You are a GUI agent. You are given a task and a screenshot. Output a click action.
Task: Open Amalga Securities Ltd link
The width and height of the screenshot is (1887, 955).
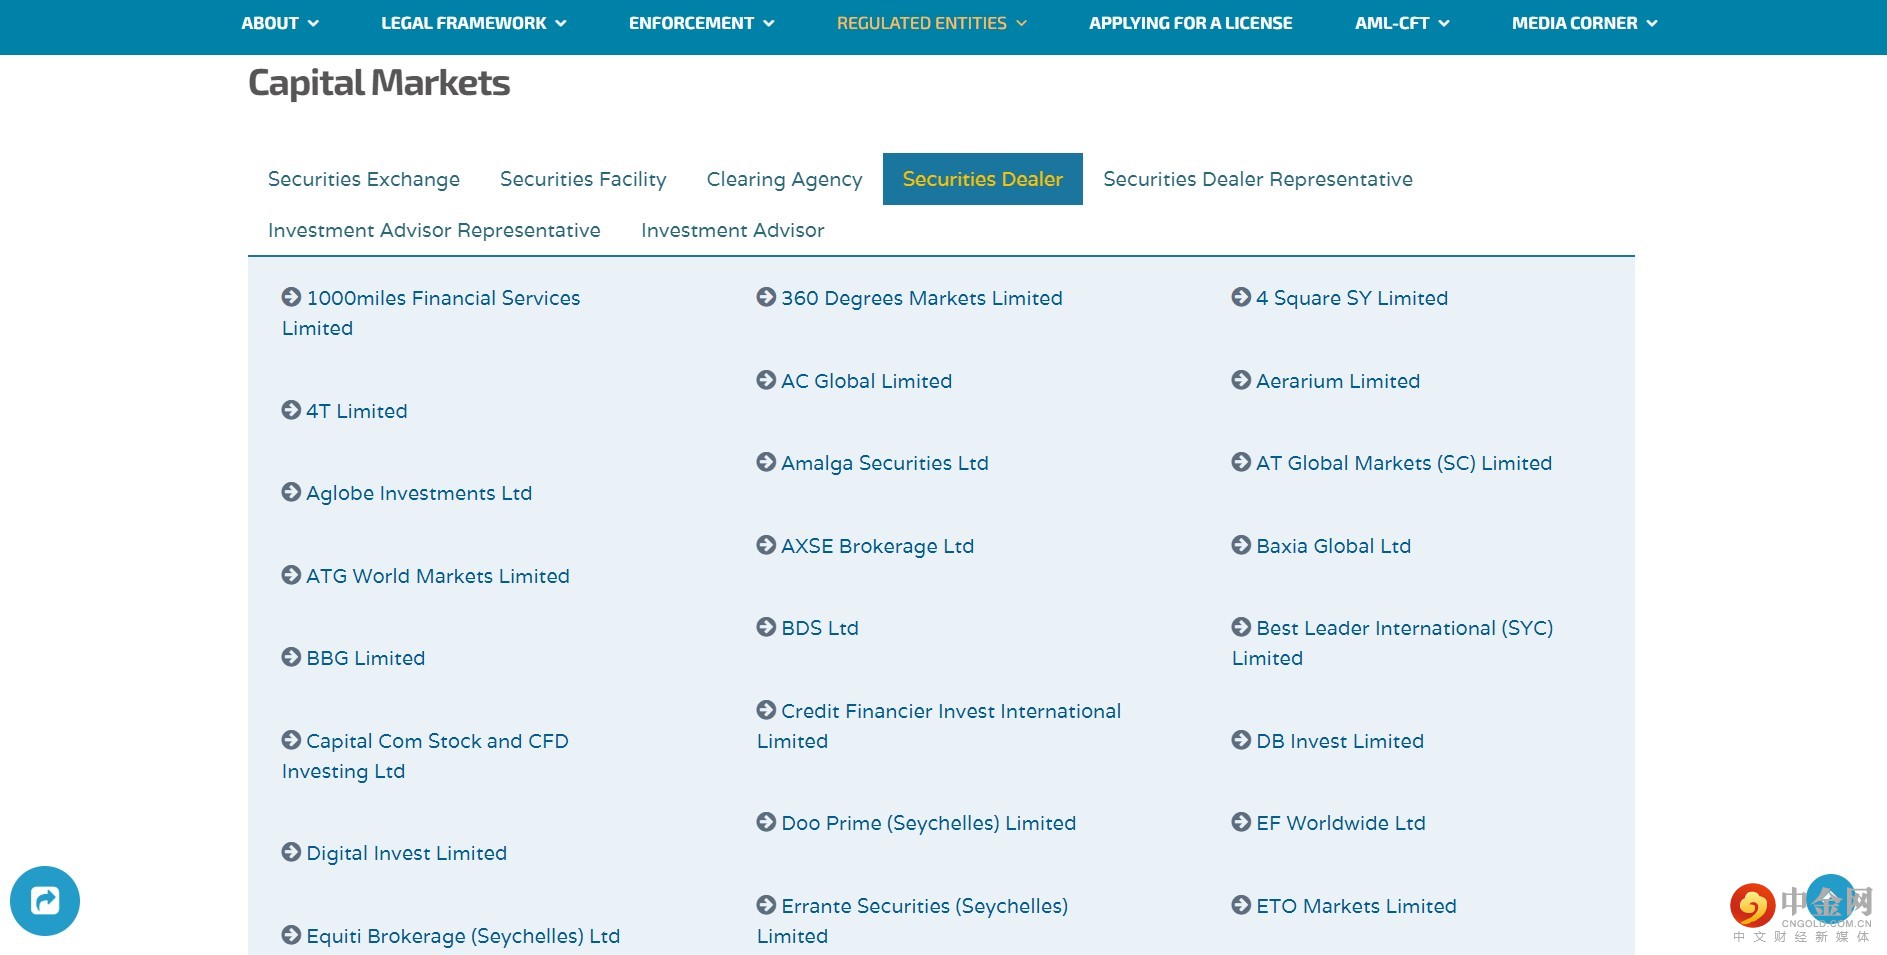(x=885, y=463)
